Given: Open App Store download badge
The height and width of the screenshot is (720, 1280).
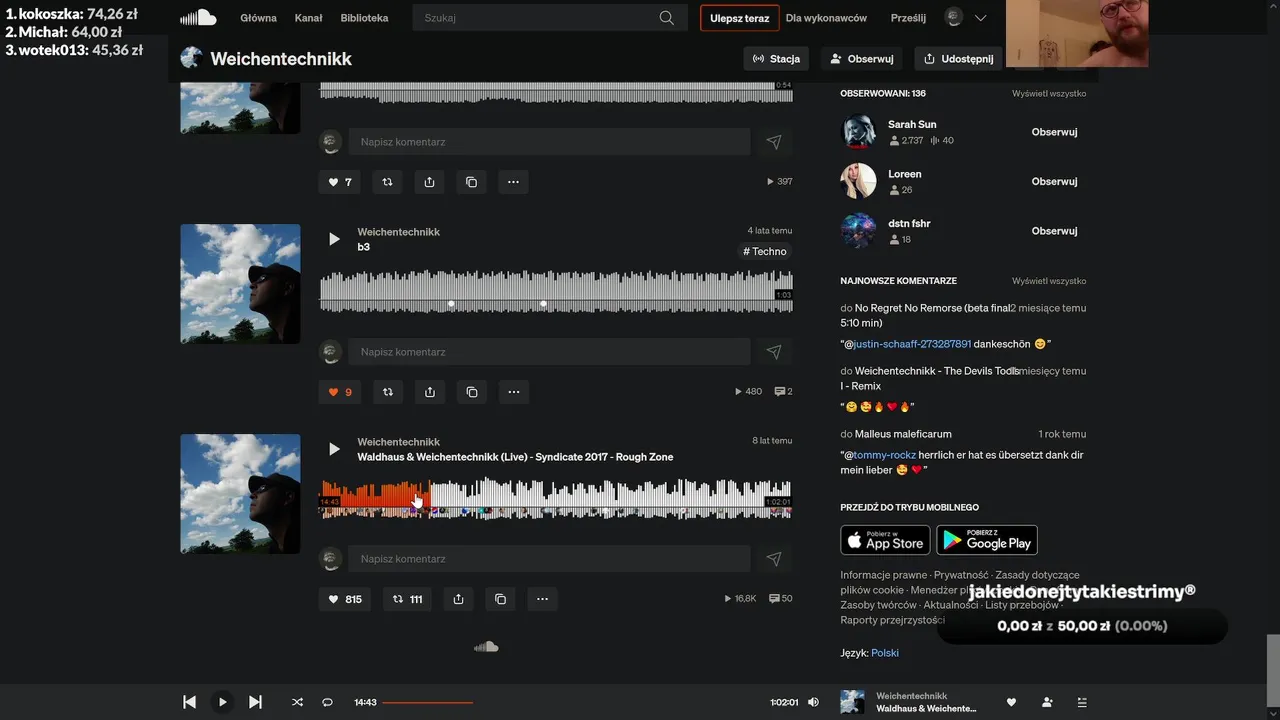Looking at the screenshot, I should click(x=885, y=540).
